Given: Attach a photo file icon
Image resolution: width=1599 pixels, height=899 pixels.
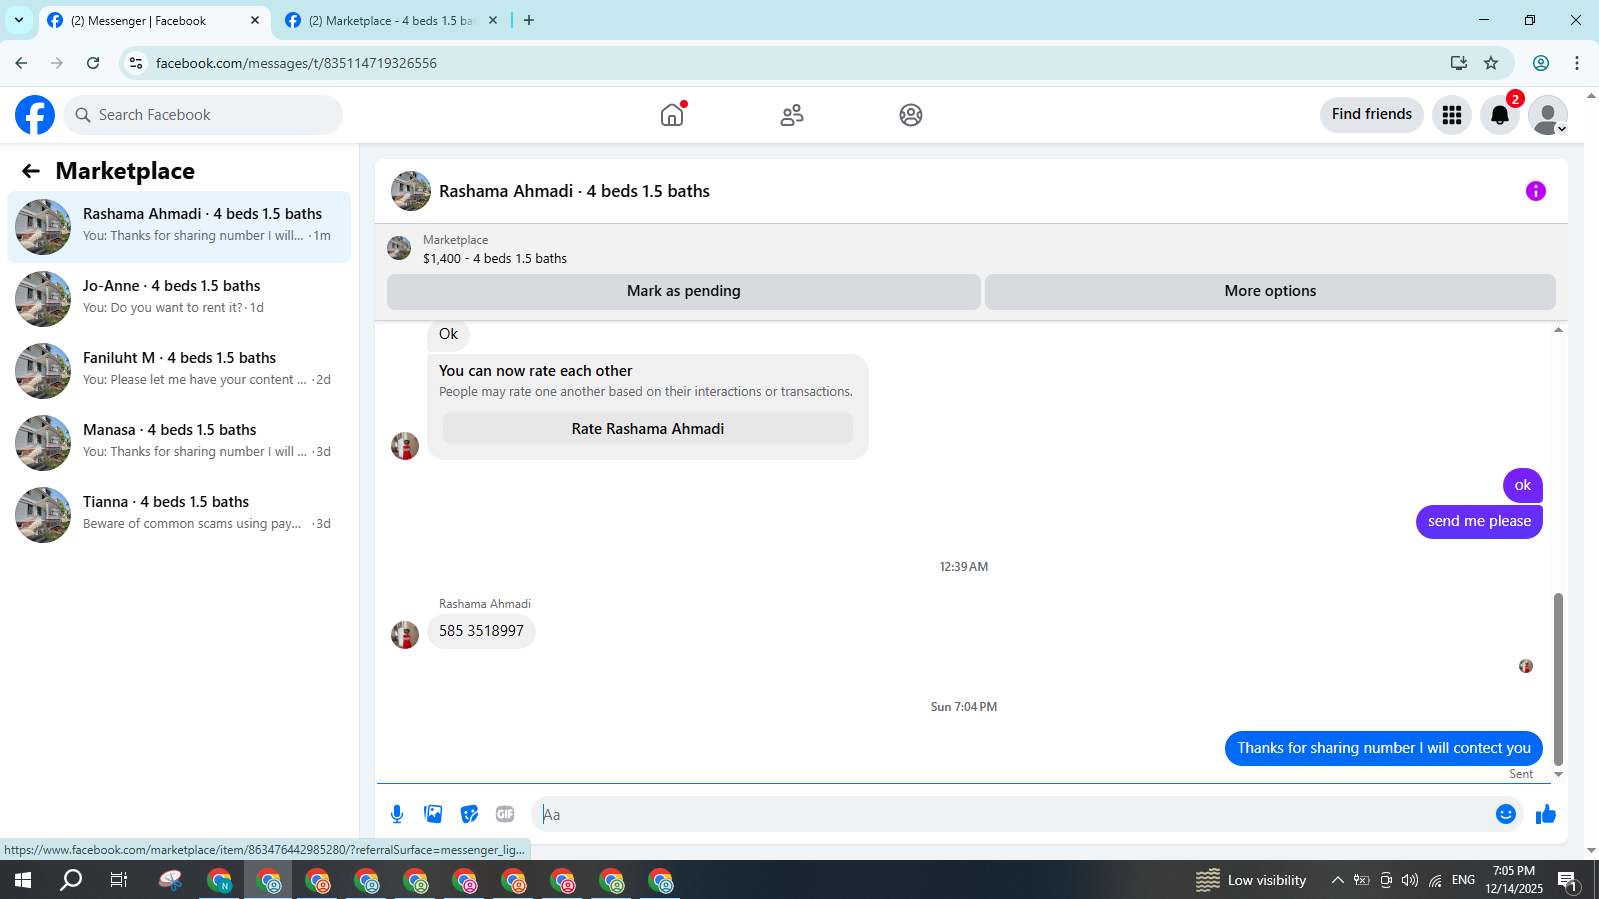Looking at the screenshot, I should (x=433, y=814).
